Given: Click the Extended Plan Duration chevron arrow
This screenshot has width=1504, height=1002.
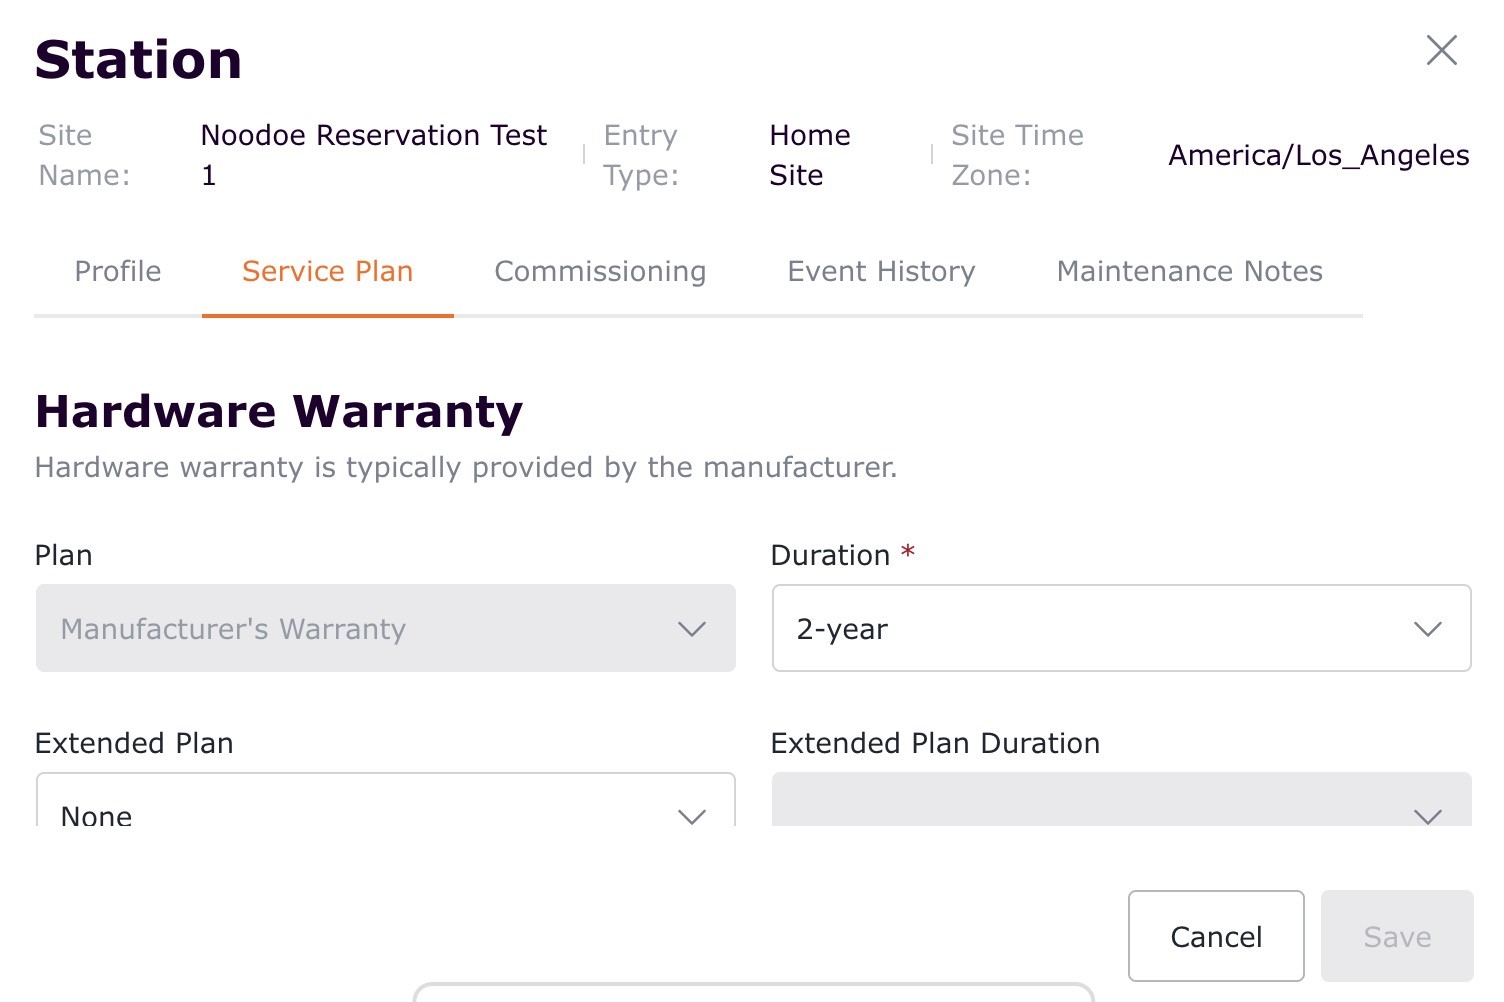Looking at the screenshot, I should click(x=1427, y=815).
